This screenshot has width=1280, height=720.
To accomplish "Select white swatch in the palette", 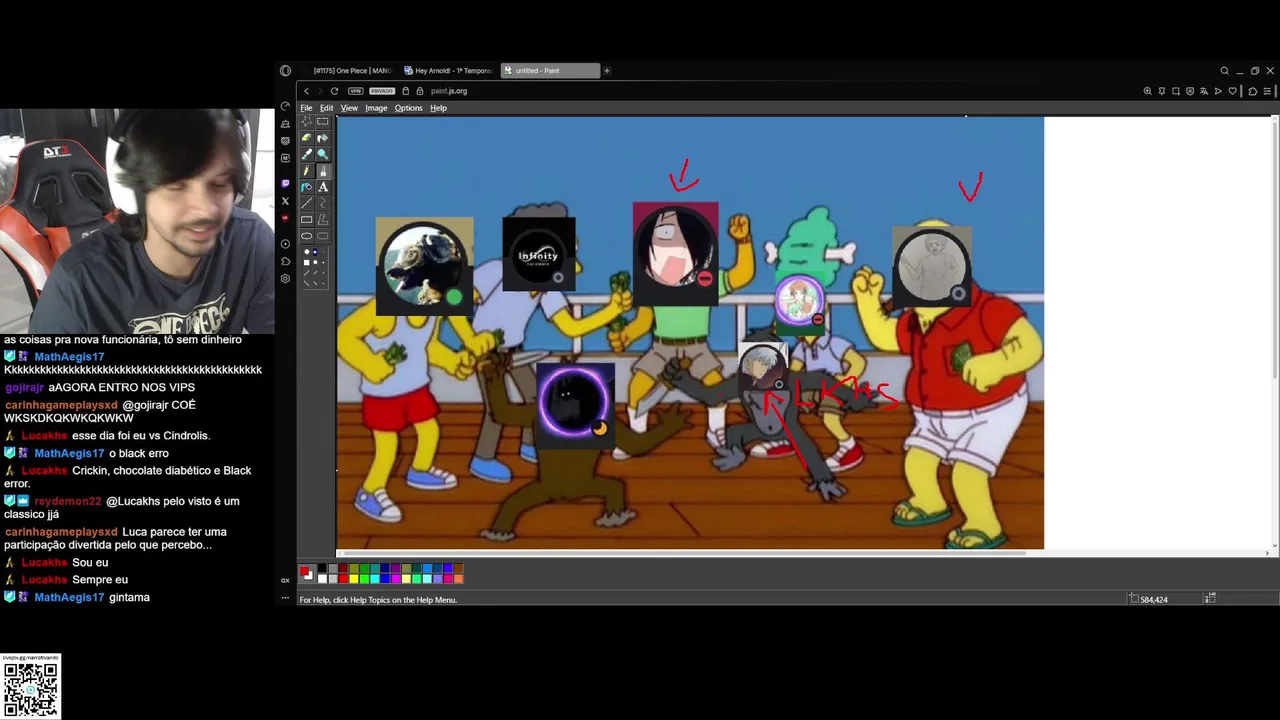I will coord(322,579).
